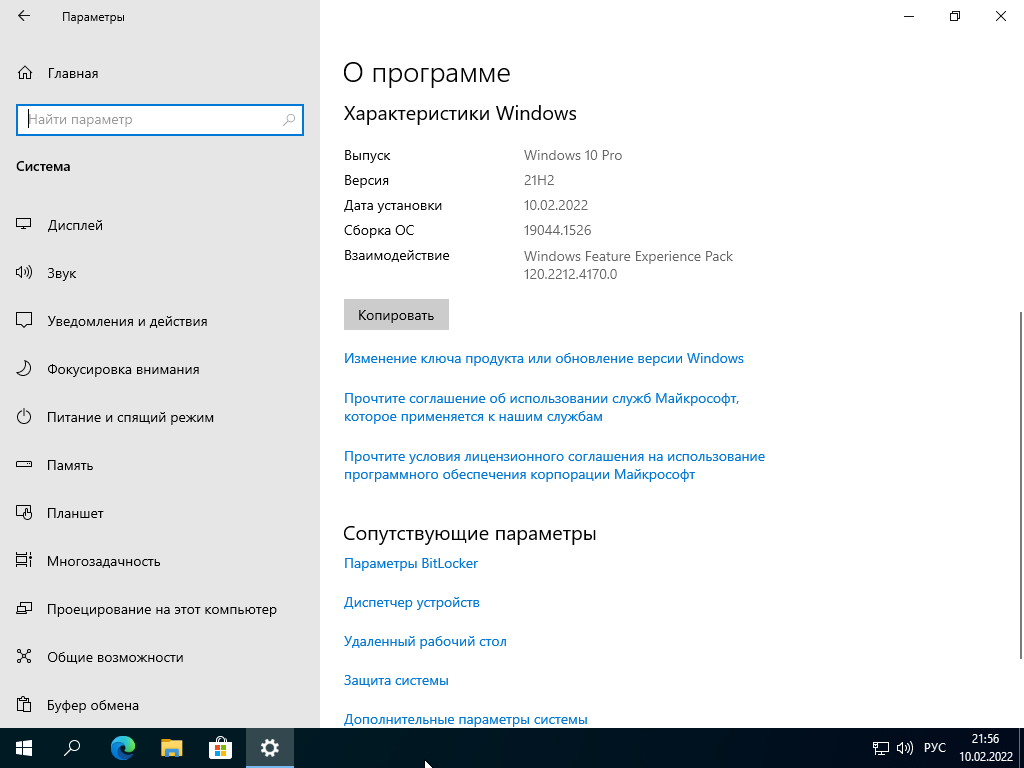Screen dimensions: 1024x768
Task: Click the Windows 10 Pro value text
Action: coord(573,155)
